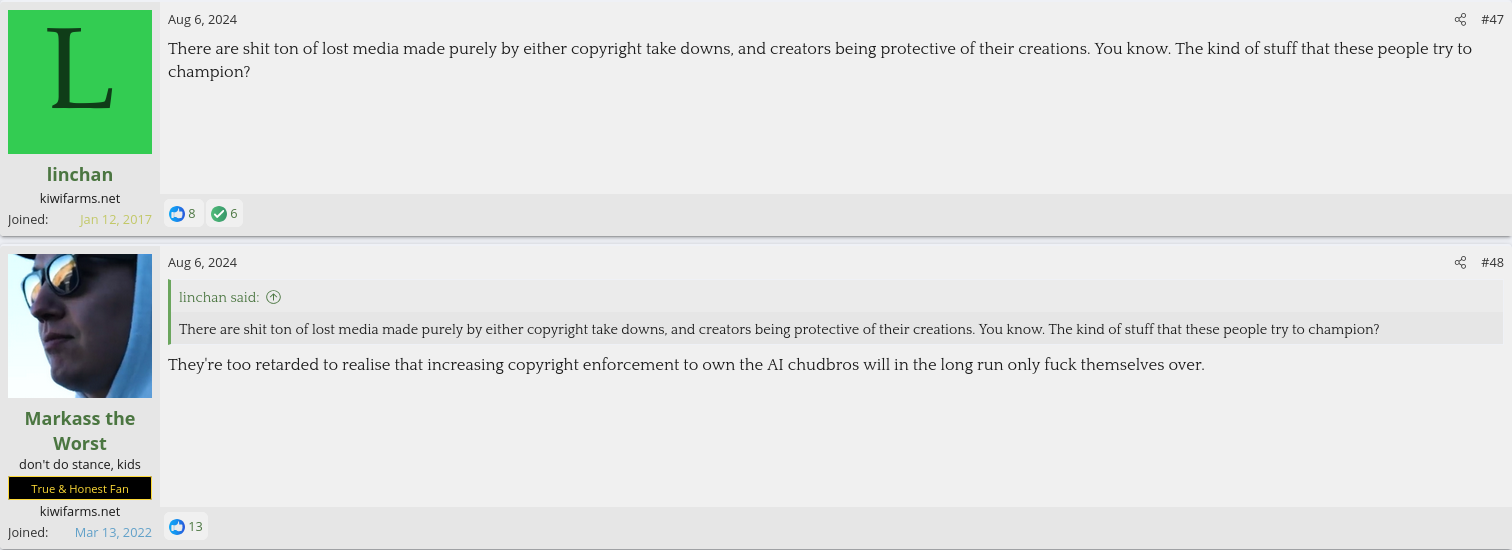Open linchan's username profile link
Viewport: 1512px width, 550px height.
click(80, 174)
